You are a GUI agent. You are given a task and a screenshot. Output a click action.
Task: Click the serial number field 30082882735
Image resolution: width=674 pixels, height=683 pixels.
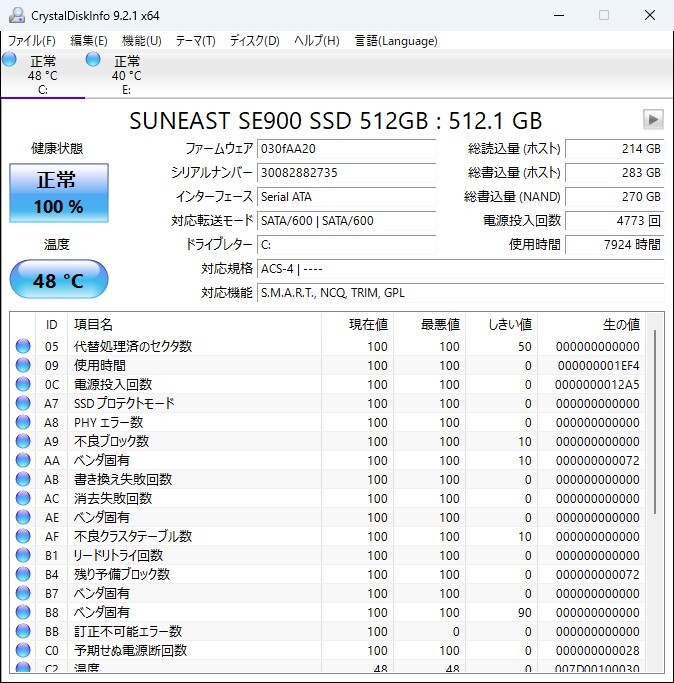tap(346, 173)
